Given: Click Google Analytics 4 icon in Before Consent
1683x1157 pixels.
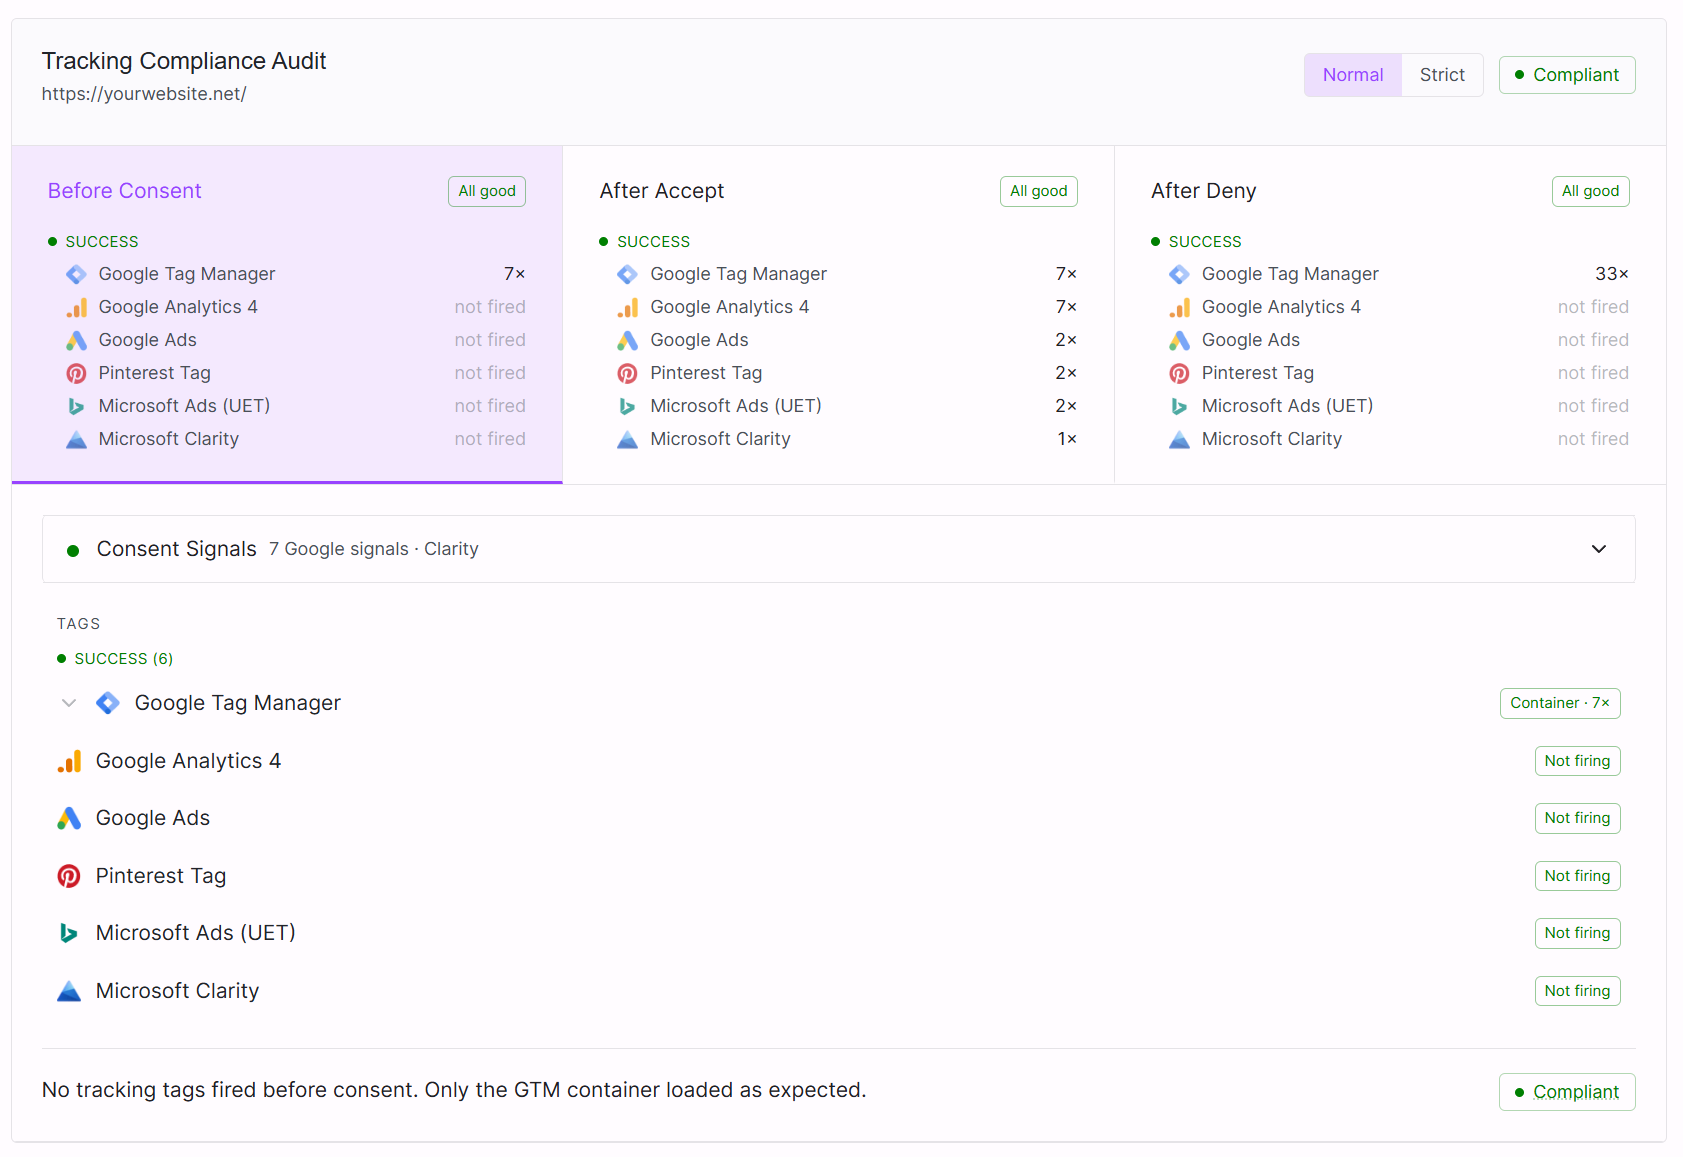Looking at the screenshot, I should click(x=76, y=307).
